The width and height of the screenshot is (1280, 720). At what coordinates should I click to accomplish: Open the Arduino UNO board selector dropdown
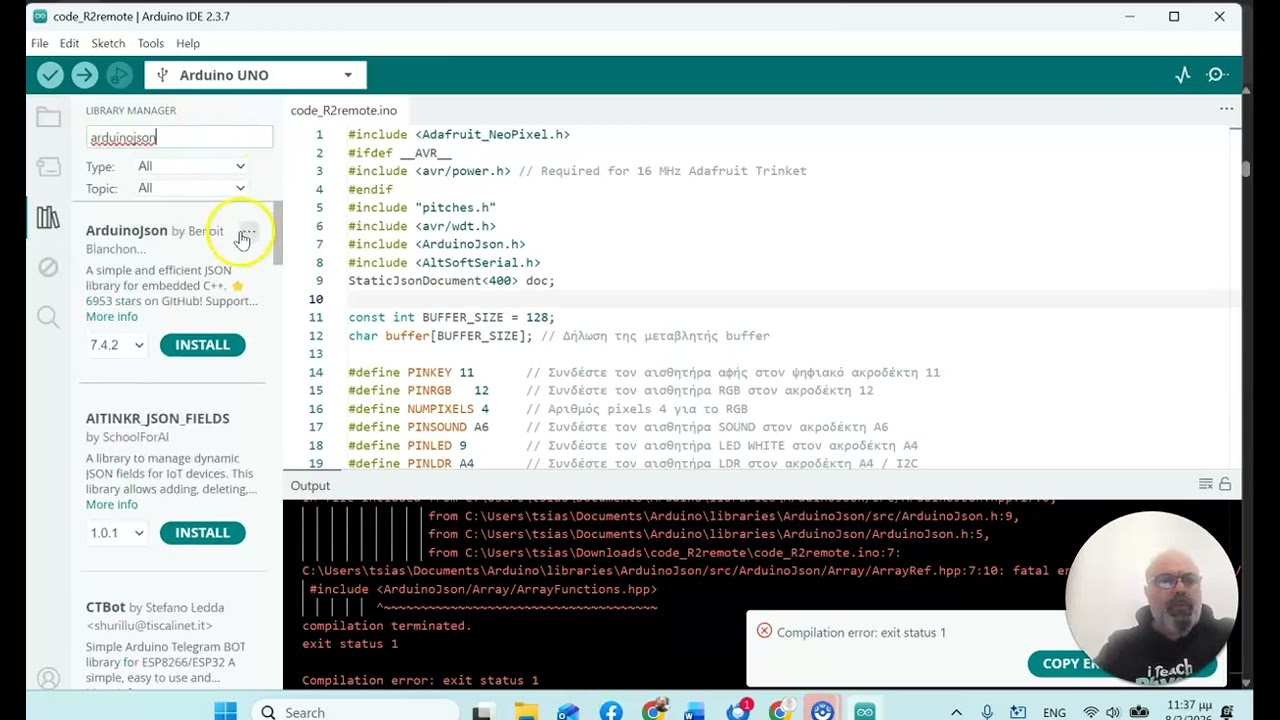(x=255, y=75)
